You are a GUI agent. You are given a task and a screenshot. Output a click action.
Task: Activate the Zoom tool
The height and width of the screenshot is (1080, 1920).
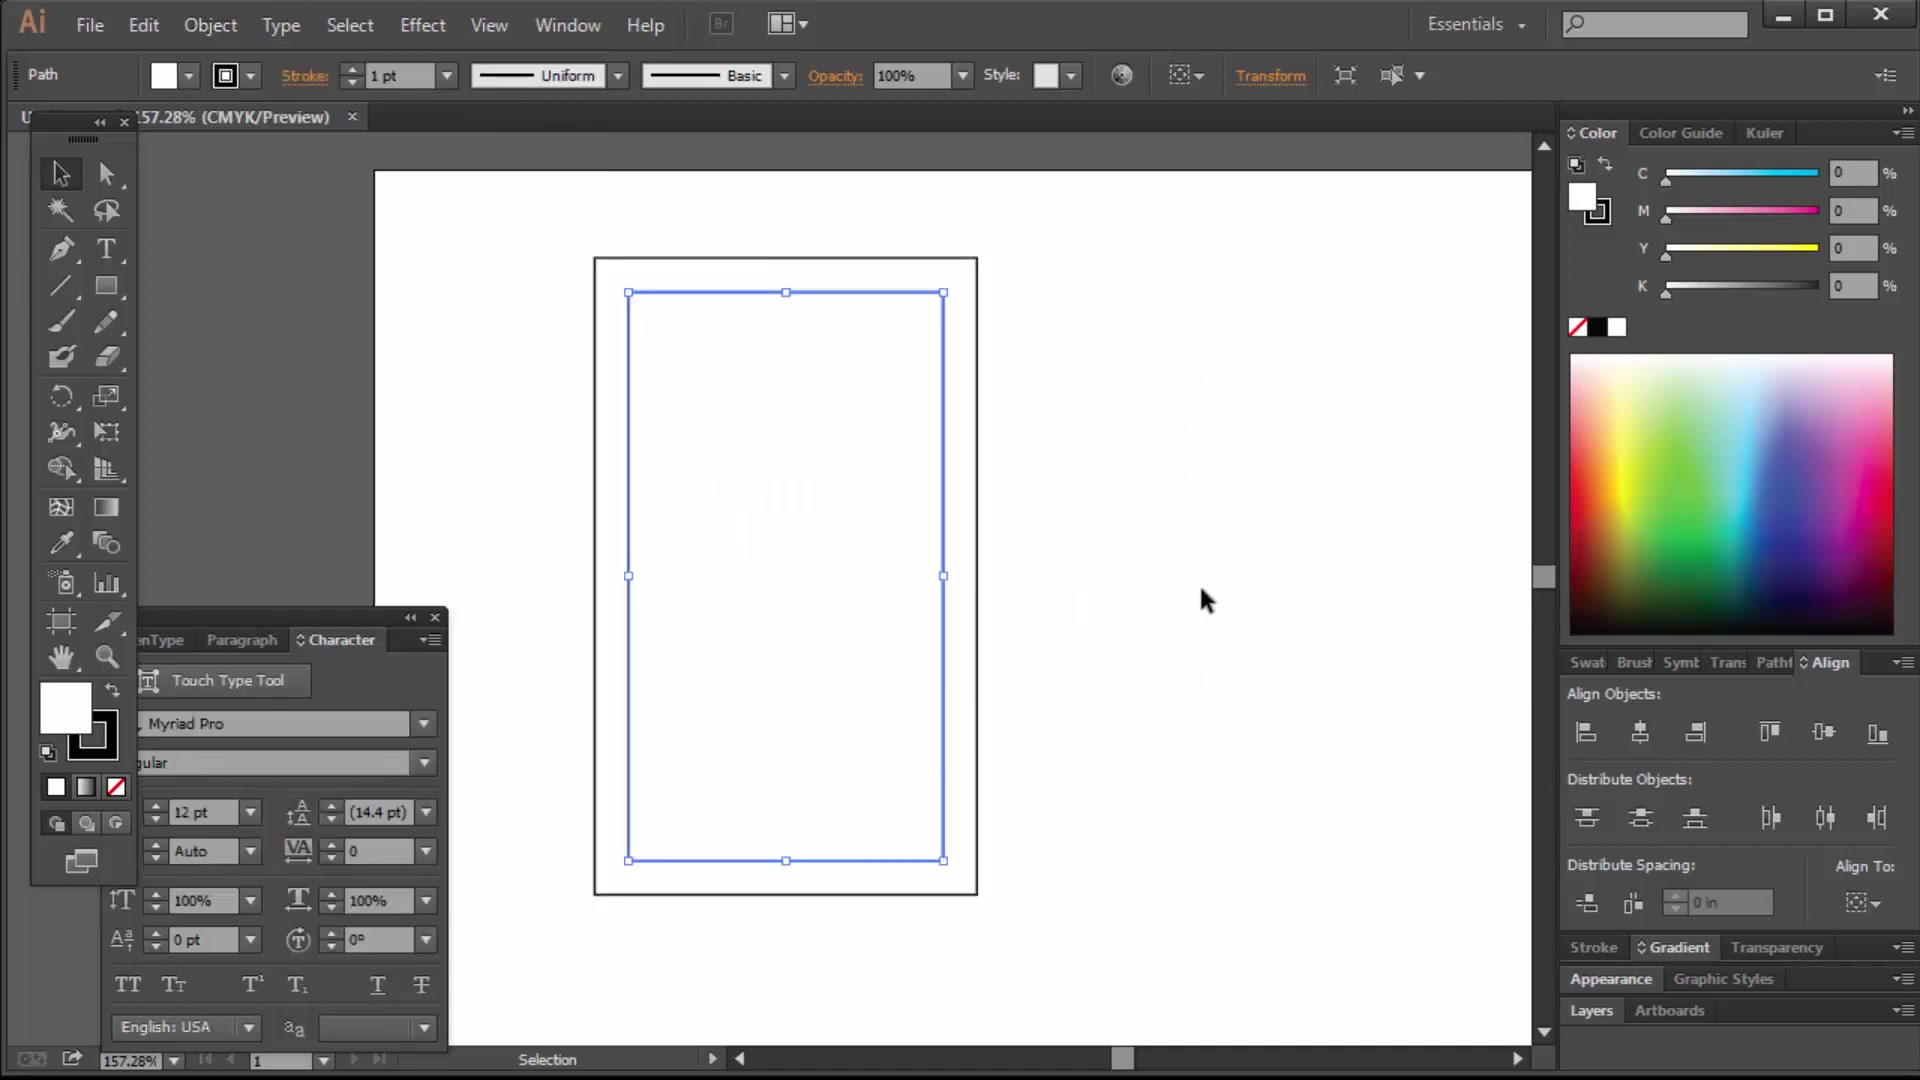[x=107, y=656]
